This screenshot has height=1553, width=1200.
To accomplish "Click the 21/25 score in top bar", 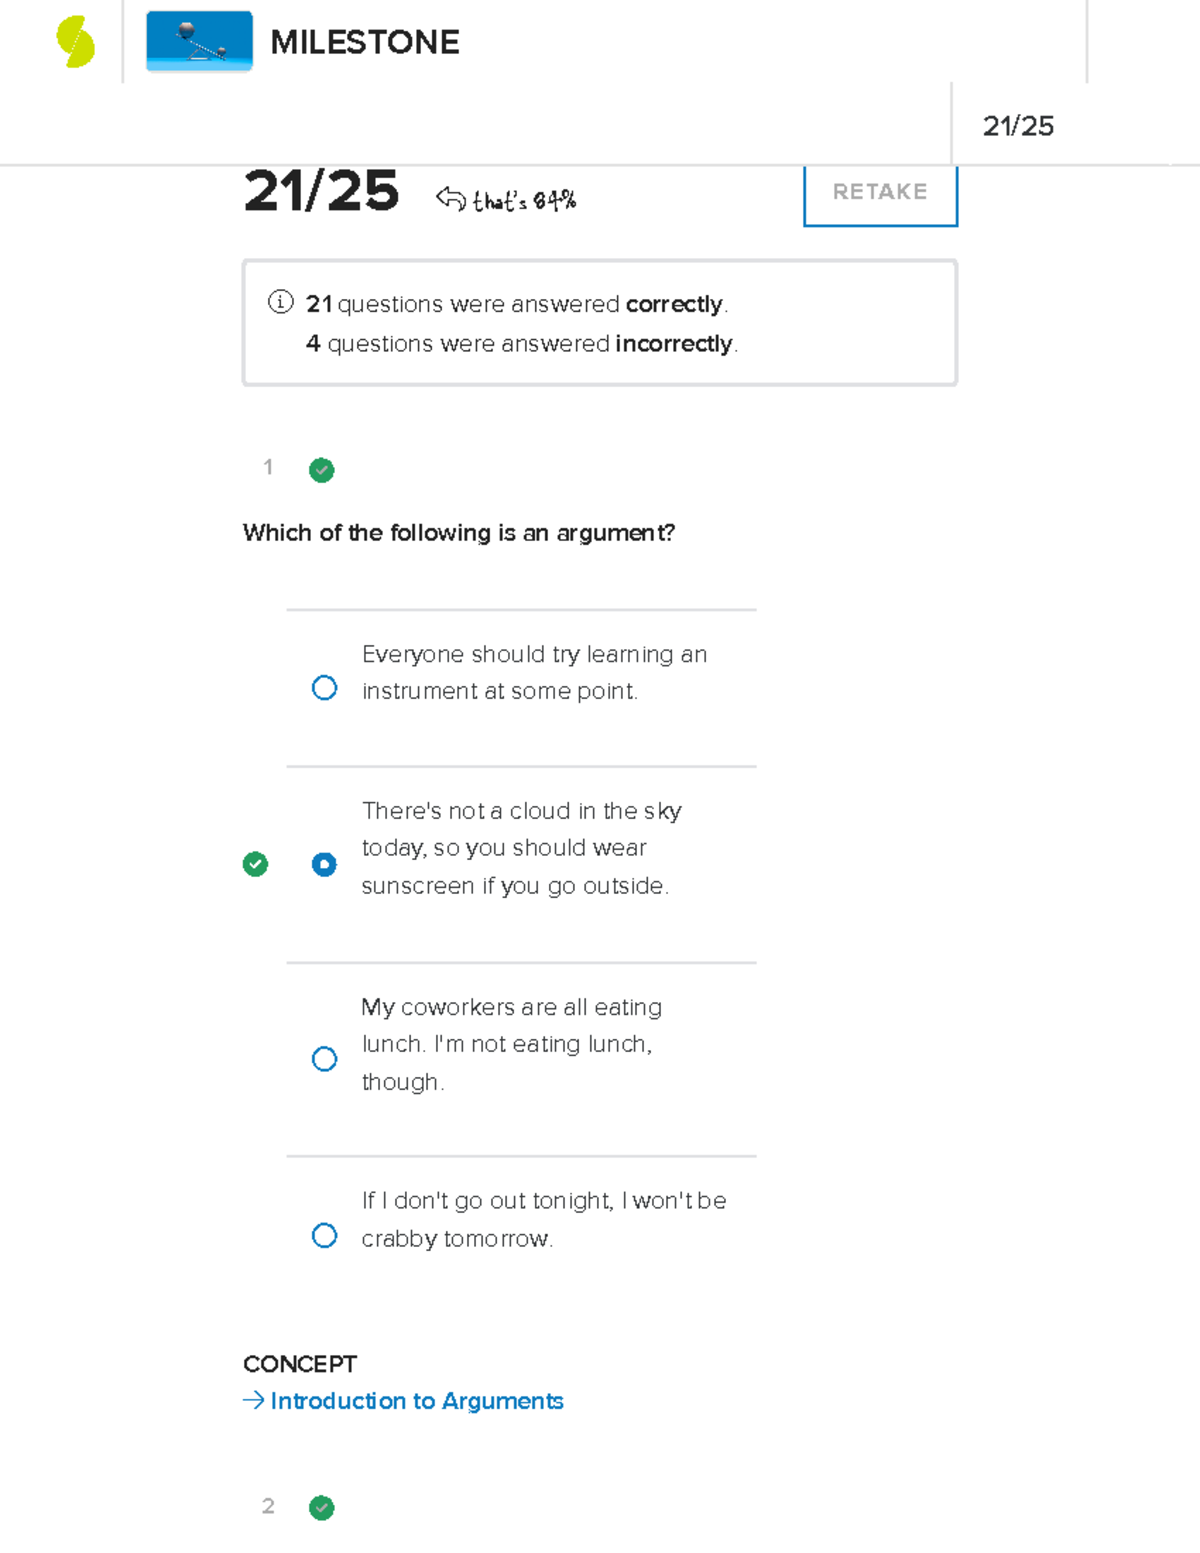I will pyautogui.click(x=1018, y=126).
